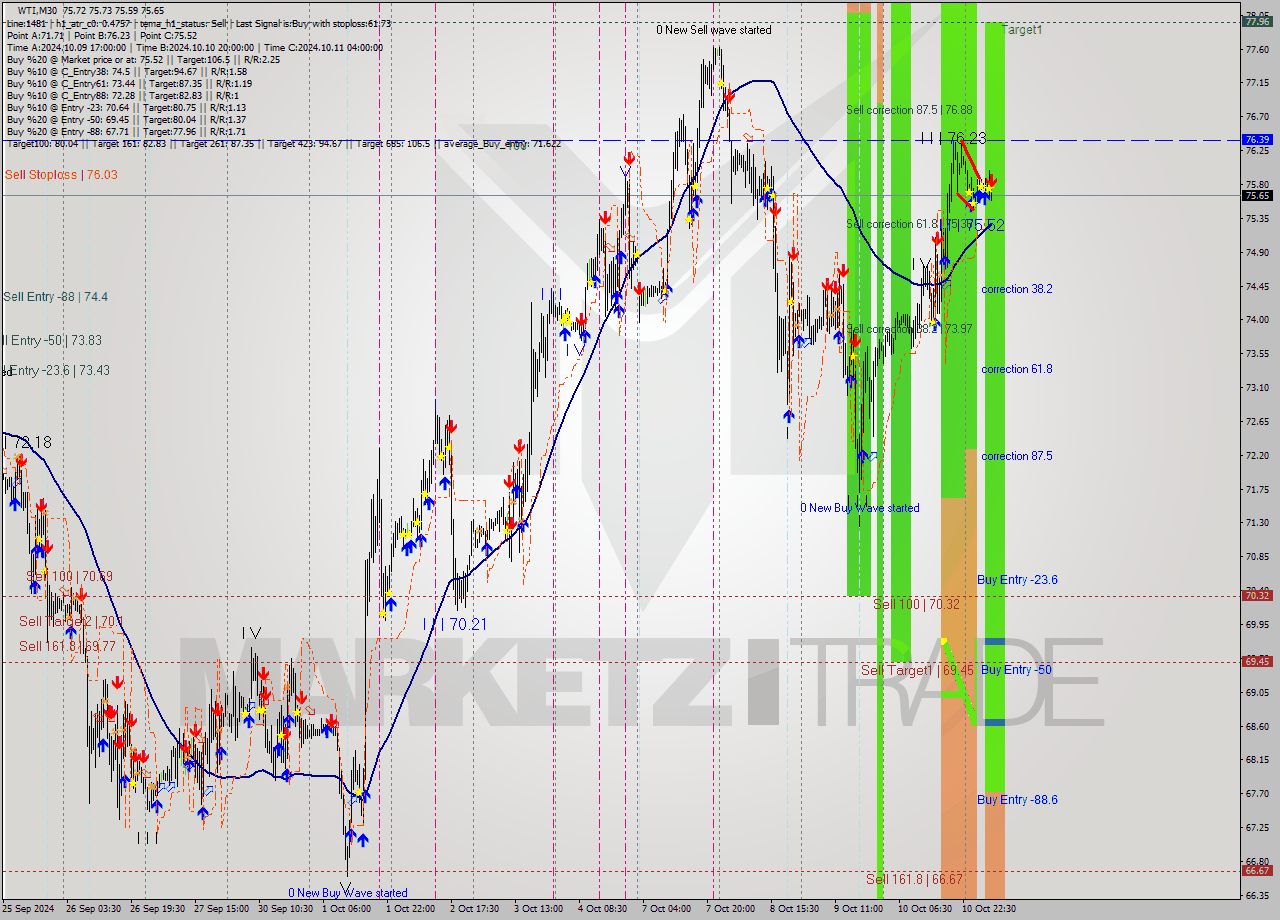The image size is (1280, 920).
Task: Click the 'Sell 161.8 | 66.67' label
Action: [914, 879]
